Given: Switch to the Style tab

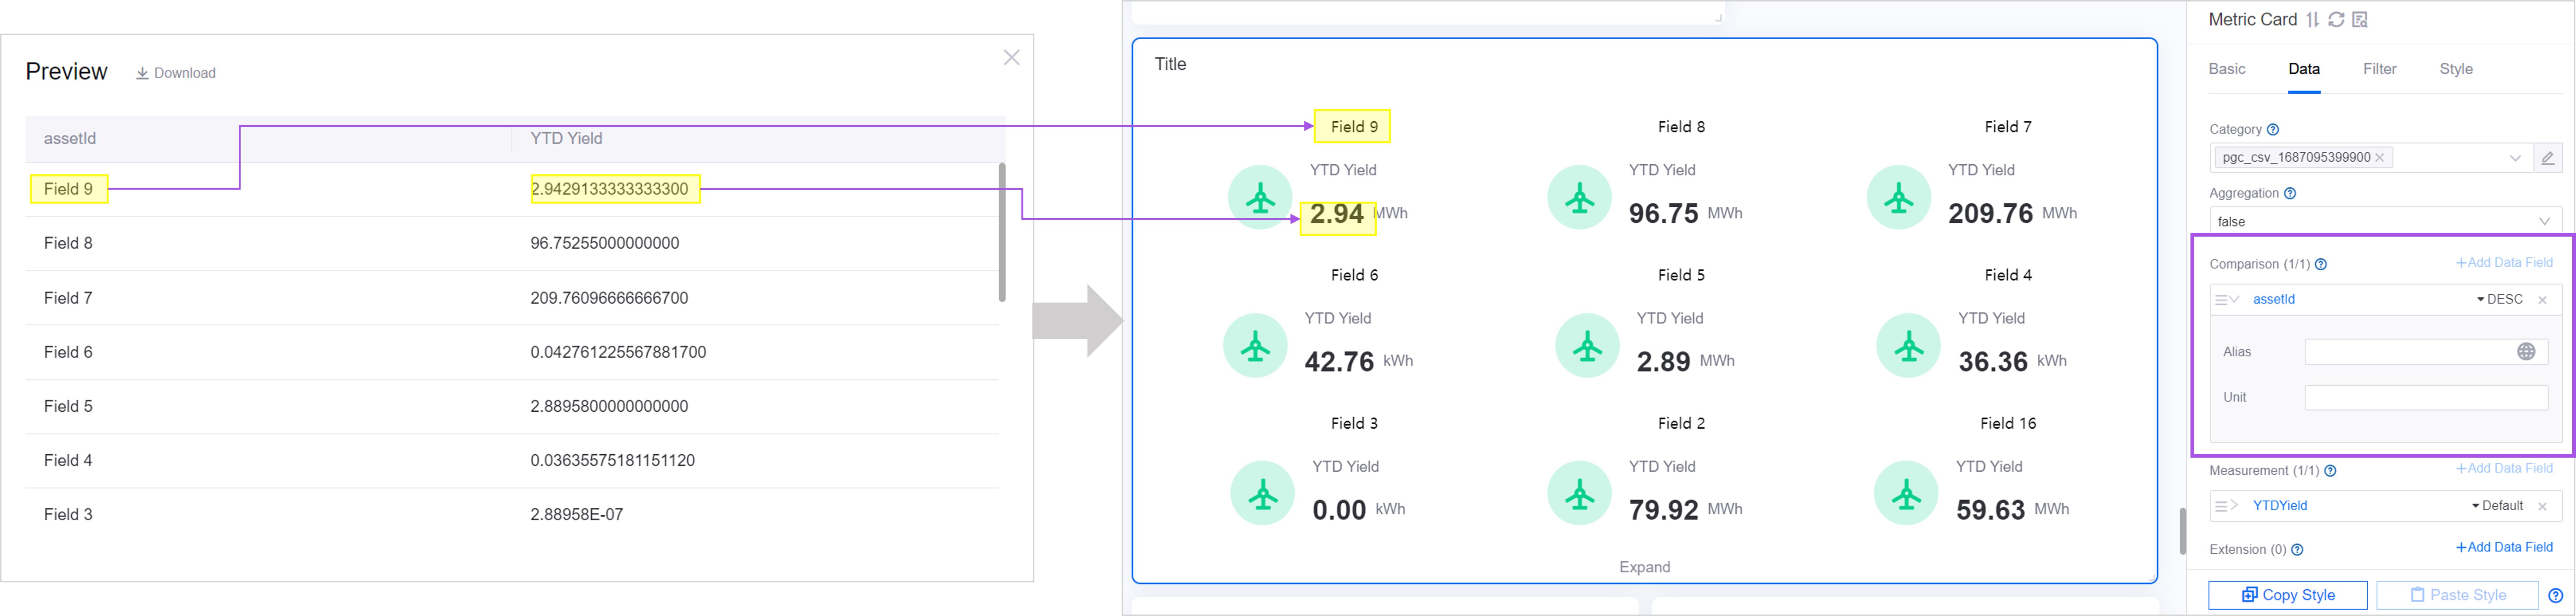Looking at the screenshot, I should [x=2455, y=69].
